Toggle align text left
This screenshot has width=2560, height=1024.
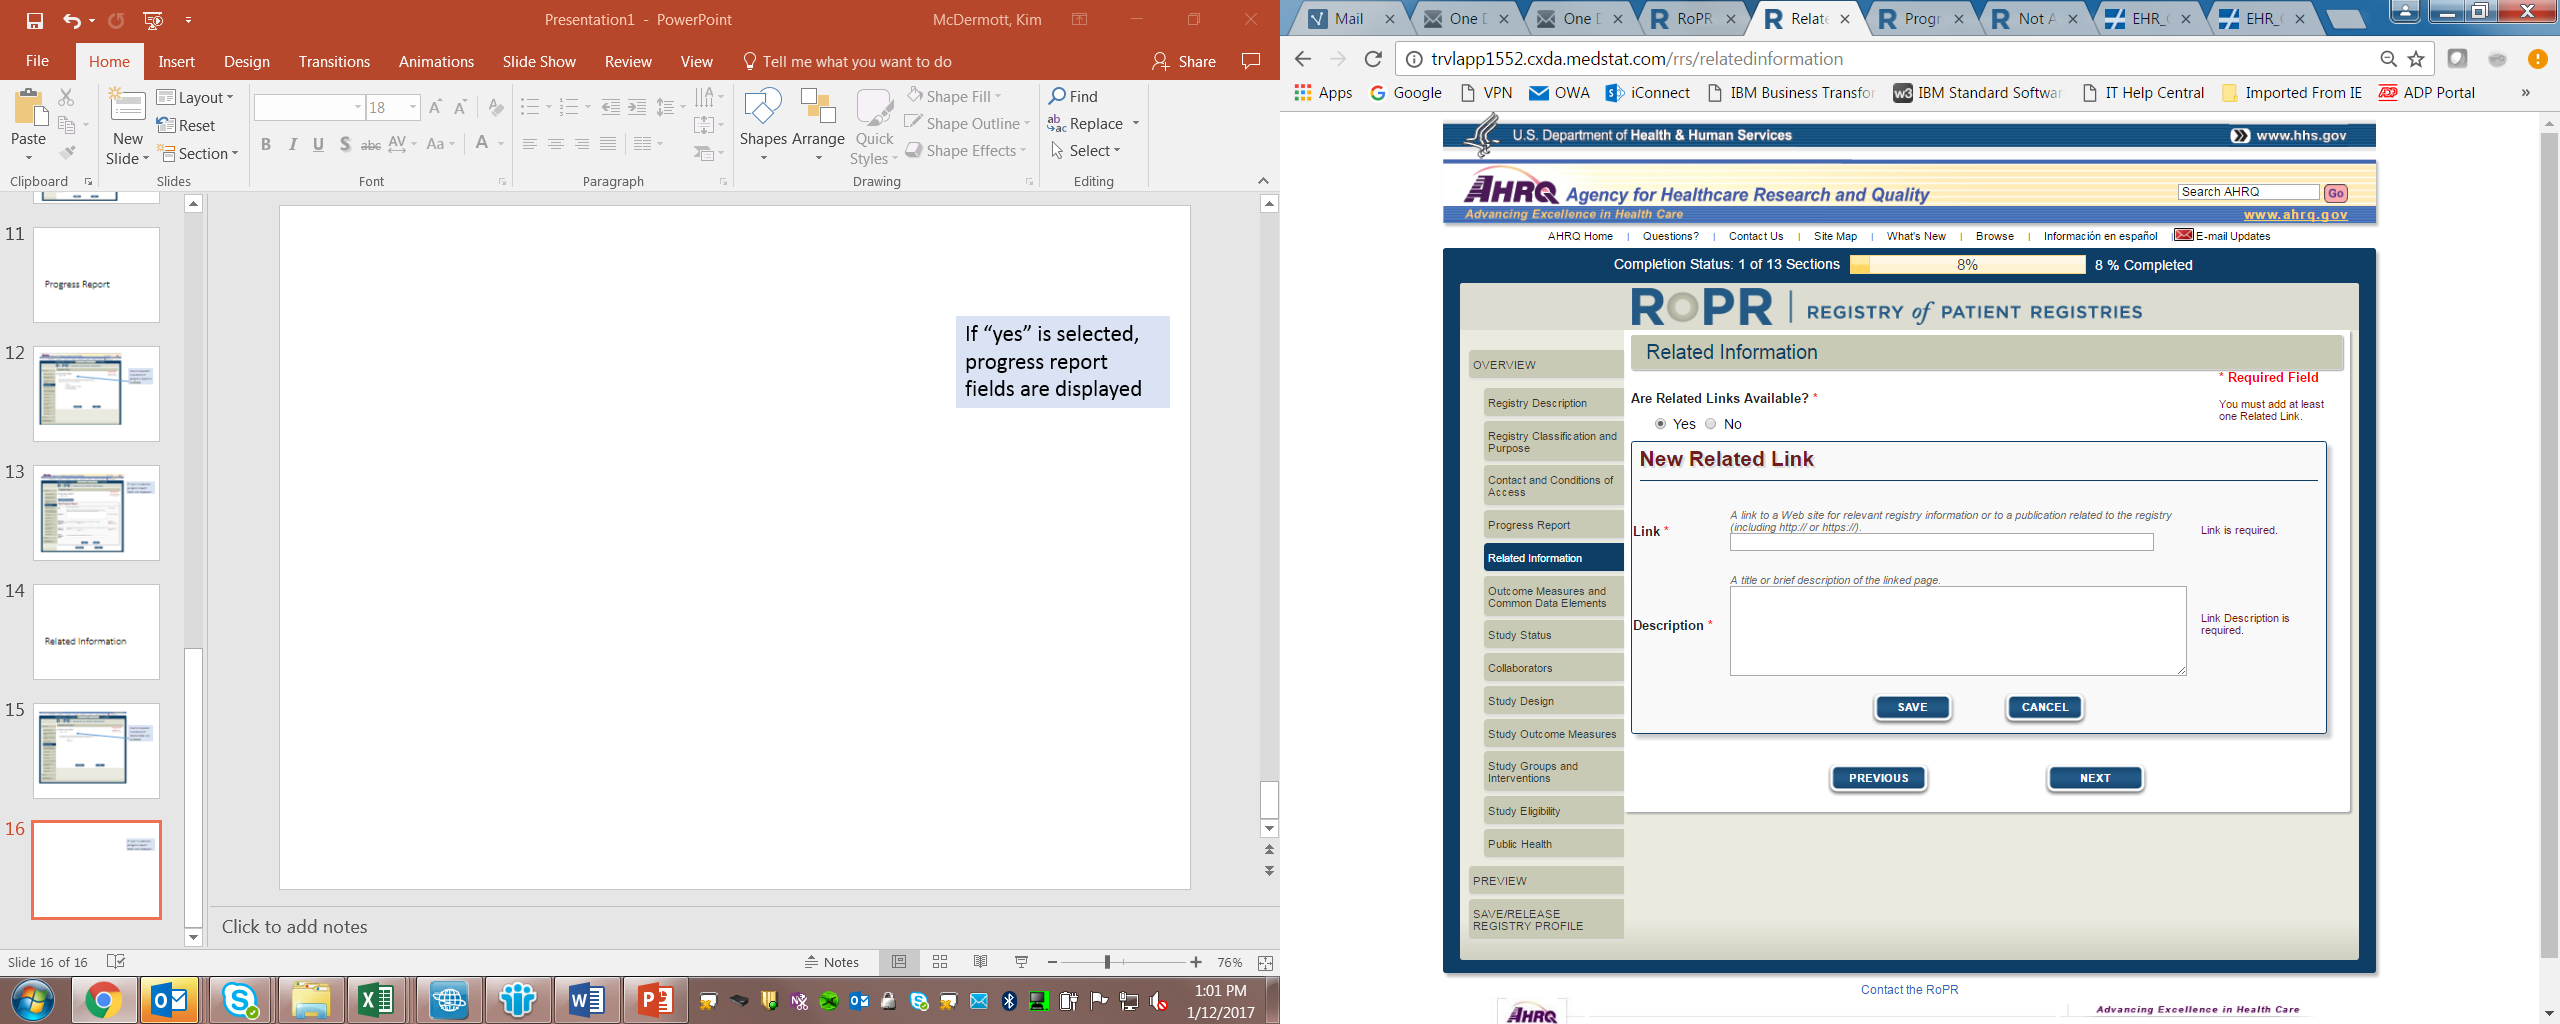tap(530, 144)
